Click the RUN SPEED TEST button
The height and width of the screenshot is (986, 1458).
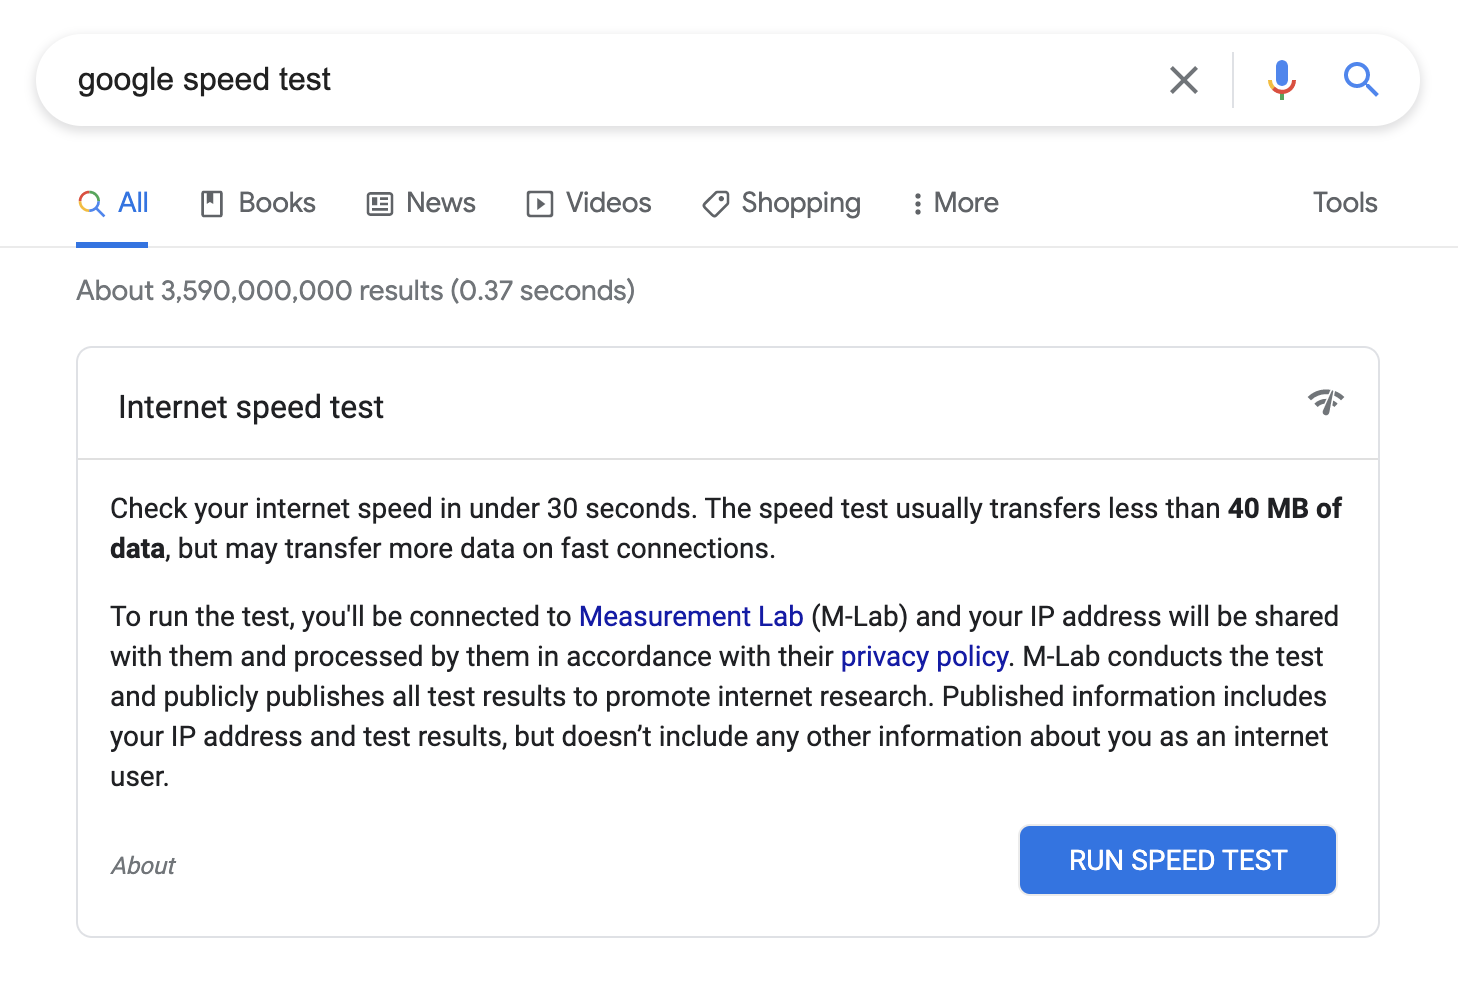pos(1178,860)
